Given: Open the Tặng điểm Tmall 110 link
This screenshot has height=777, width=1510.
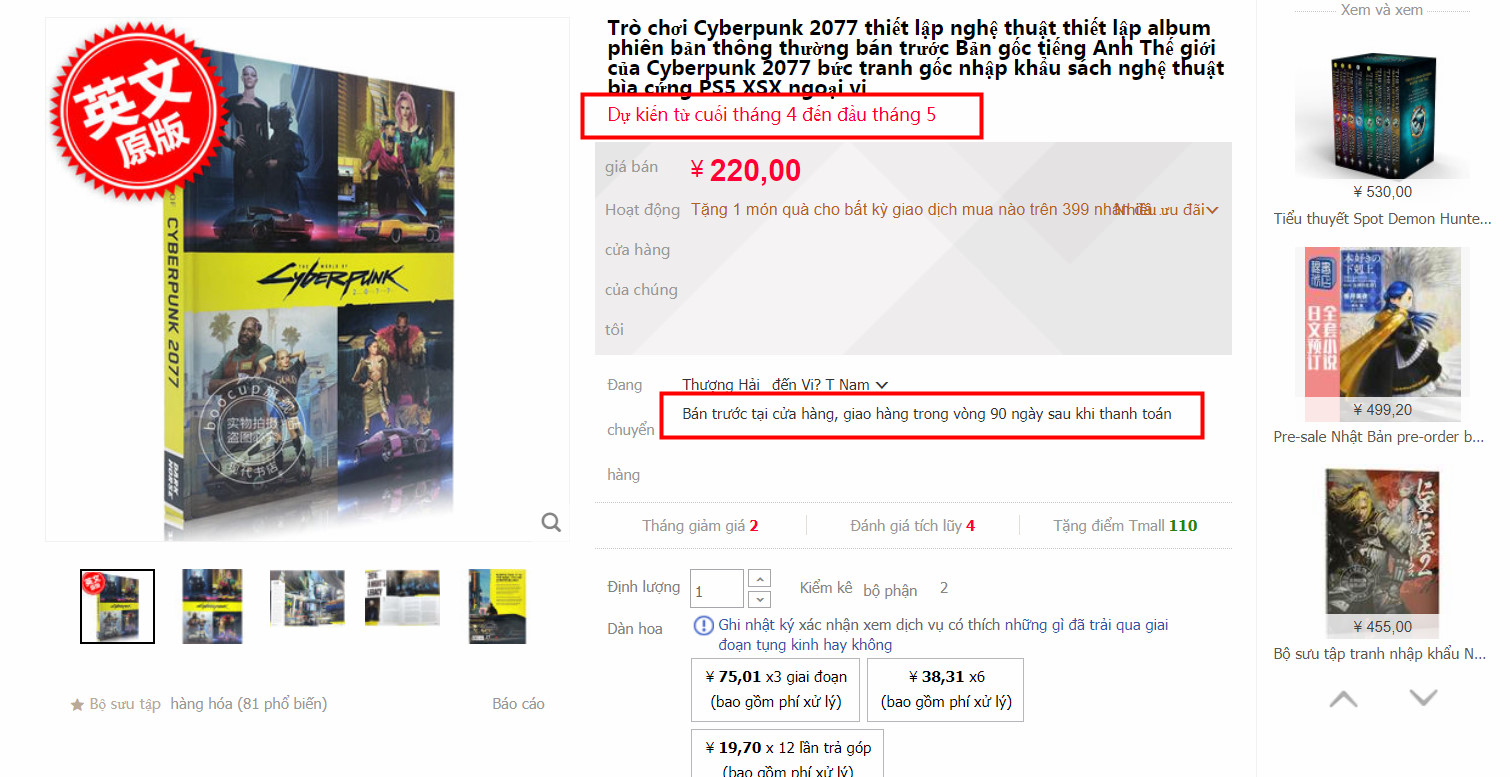Looking at the screenshot, I should pos(1125,526).
